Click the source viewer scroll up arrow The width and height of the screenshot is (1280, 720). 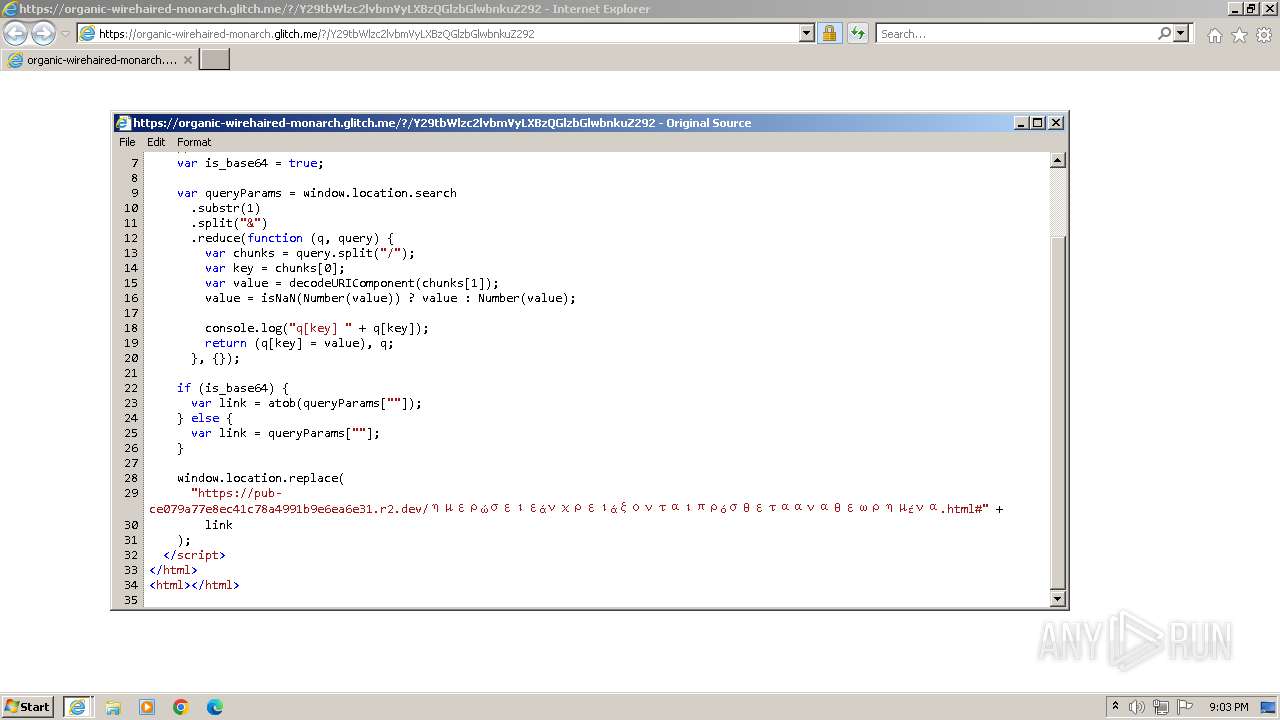[x=1058, y=161]
